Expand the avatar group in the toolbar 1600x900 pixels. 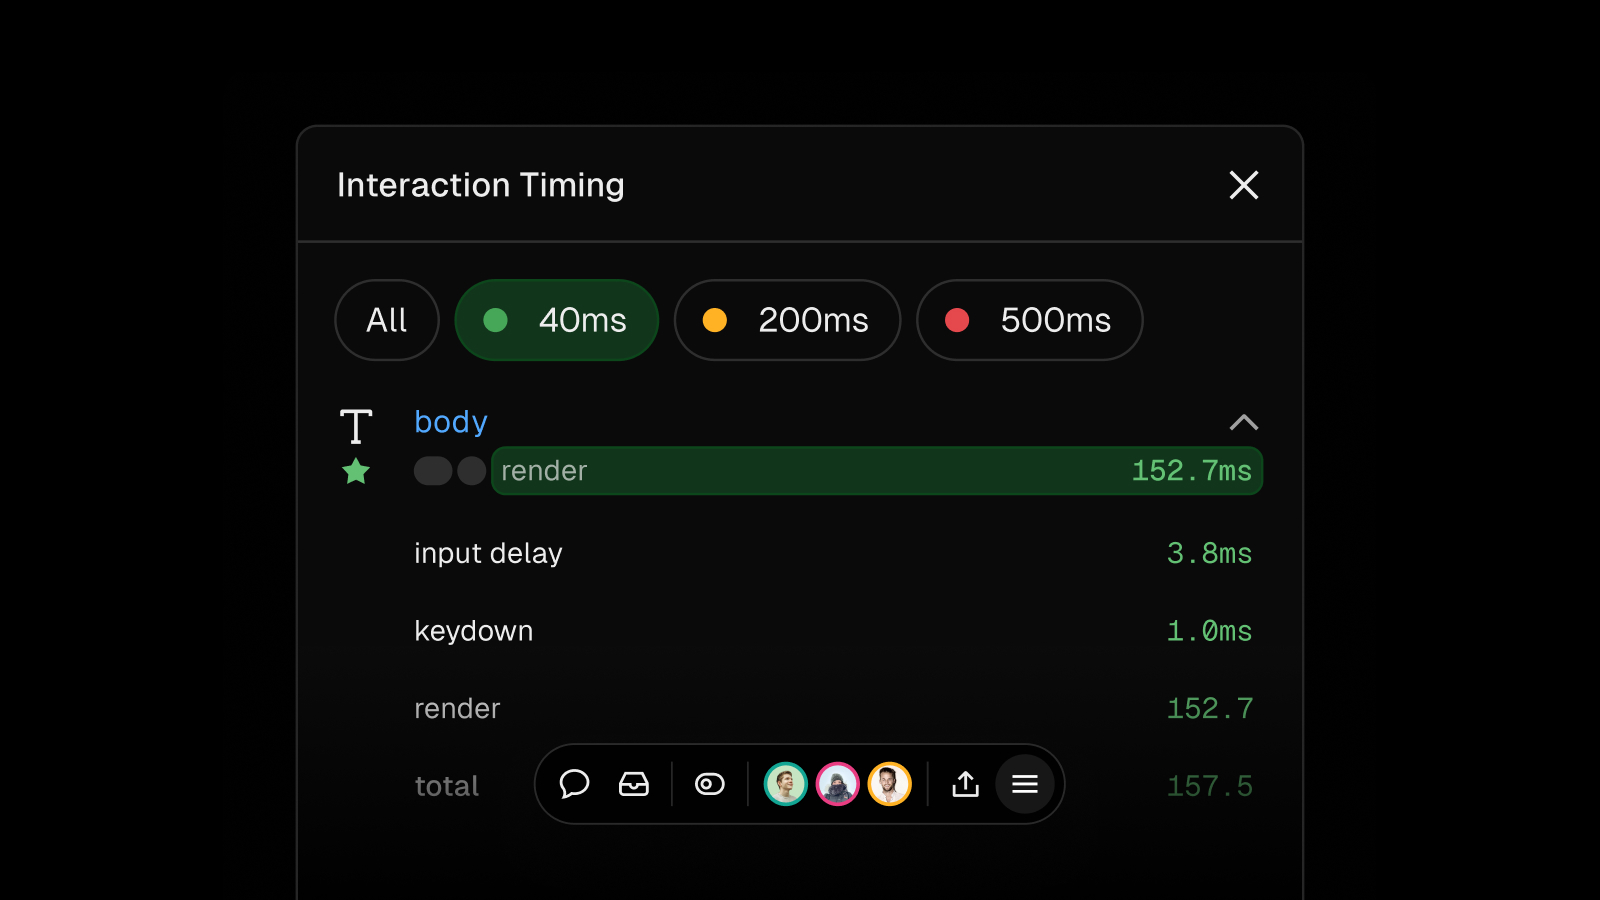coord(837,784)
